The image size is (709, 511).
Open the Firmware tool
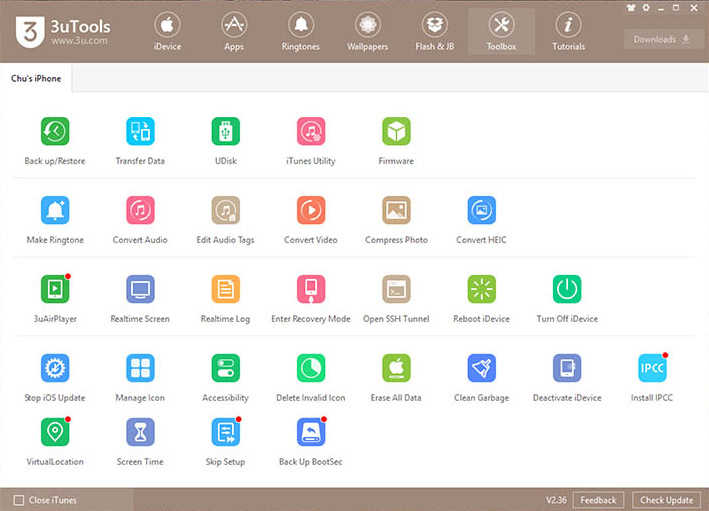click(x=396, y=131)
